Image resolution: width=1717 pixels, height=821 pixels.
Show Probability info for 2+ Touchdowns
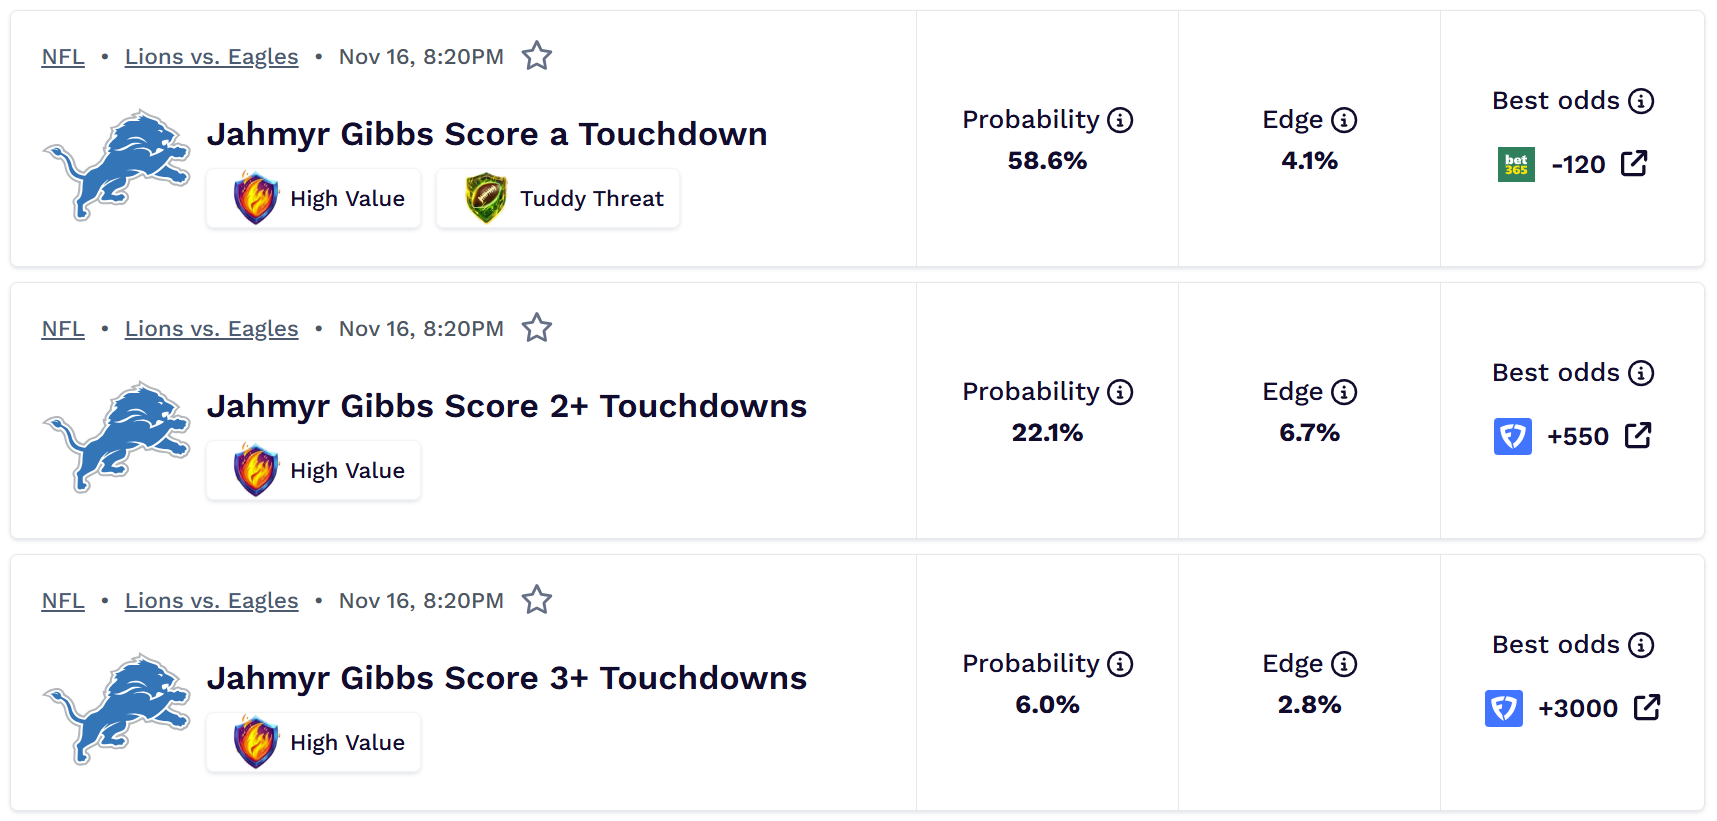(1120, 392)
